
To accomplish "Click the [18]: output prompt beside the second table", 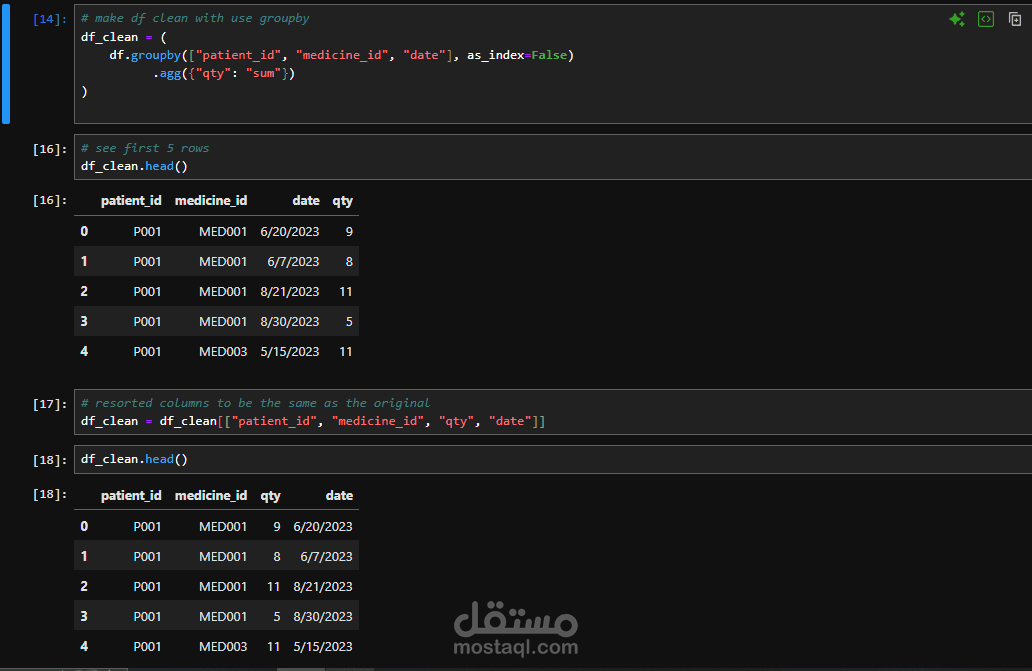I will (50, 494).
